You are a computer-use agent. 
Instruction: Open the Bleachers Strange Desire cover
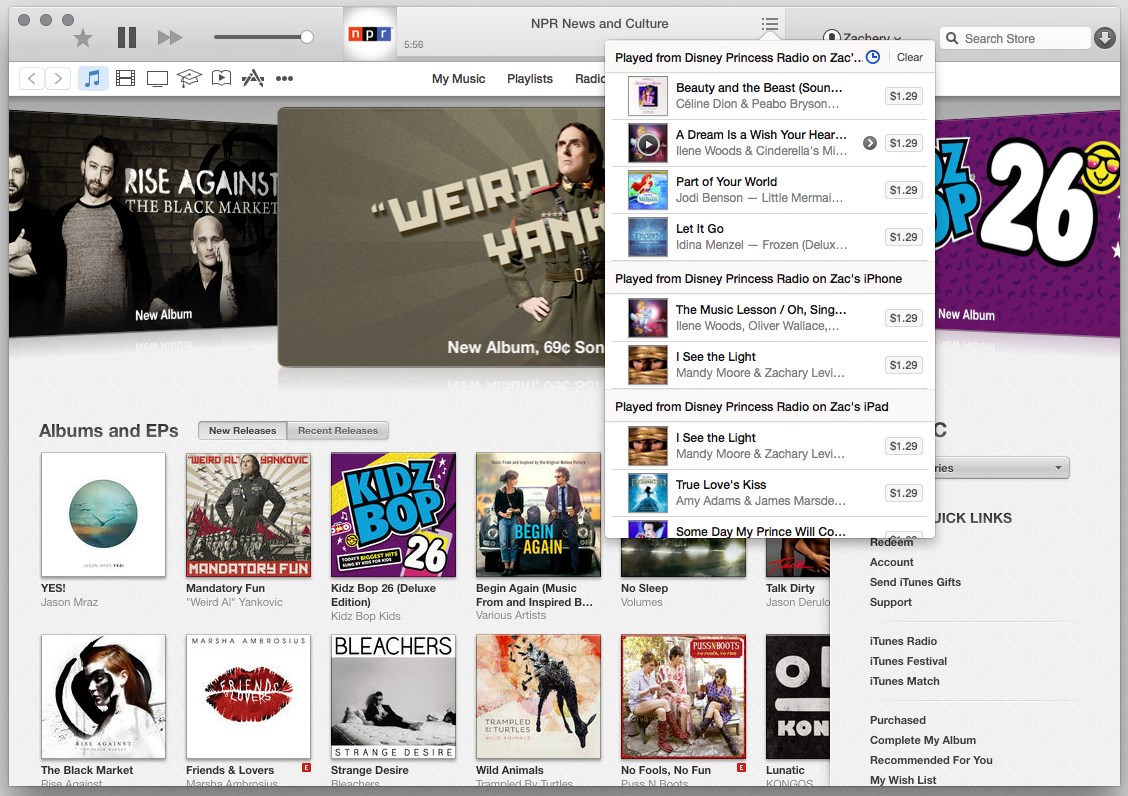click(x=394, y=697)
